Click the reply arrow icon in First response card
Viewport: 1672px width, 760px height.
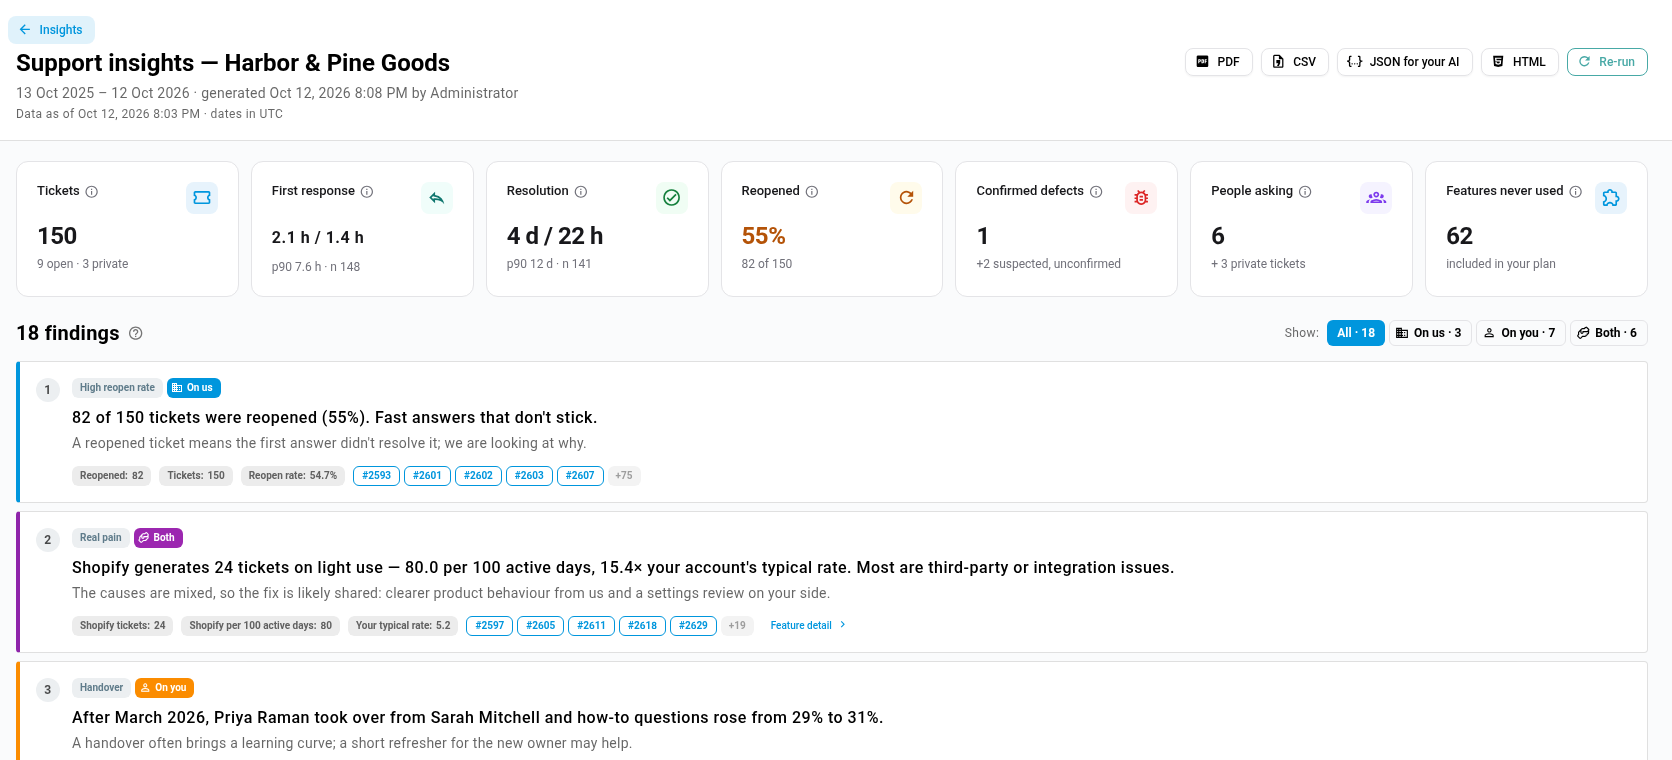tap(437, 198)
